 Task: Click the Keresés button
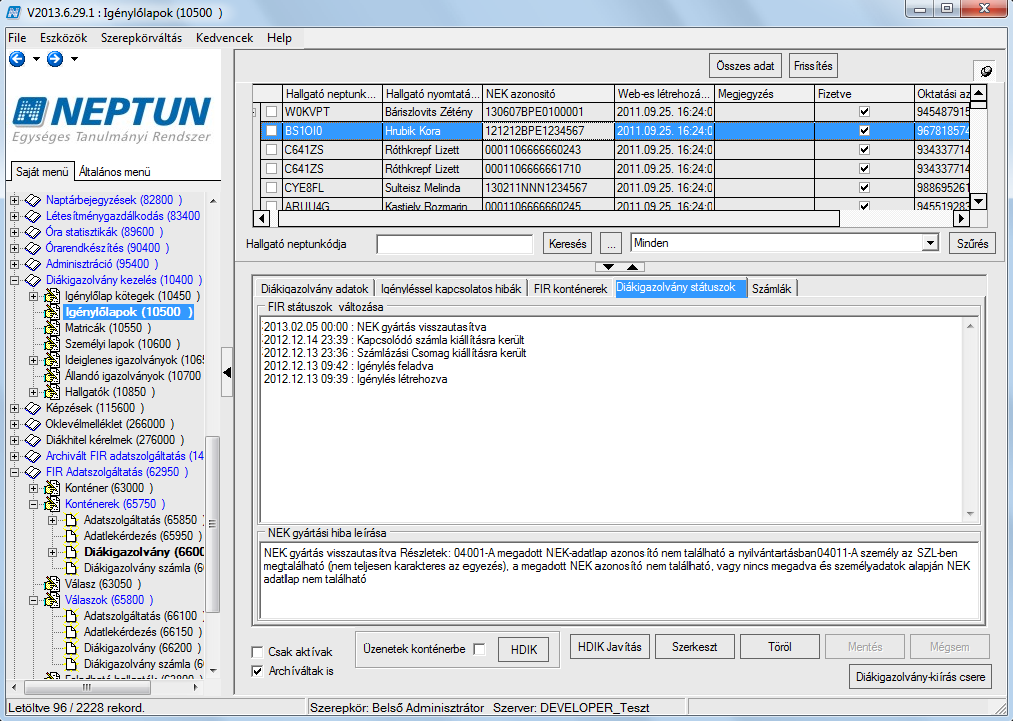pos(568,244)
